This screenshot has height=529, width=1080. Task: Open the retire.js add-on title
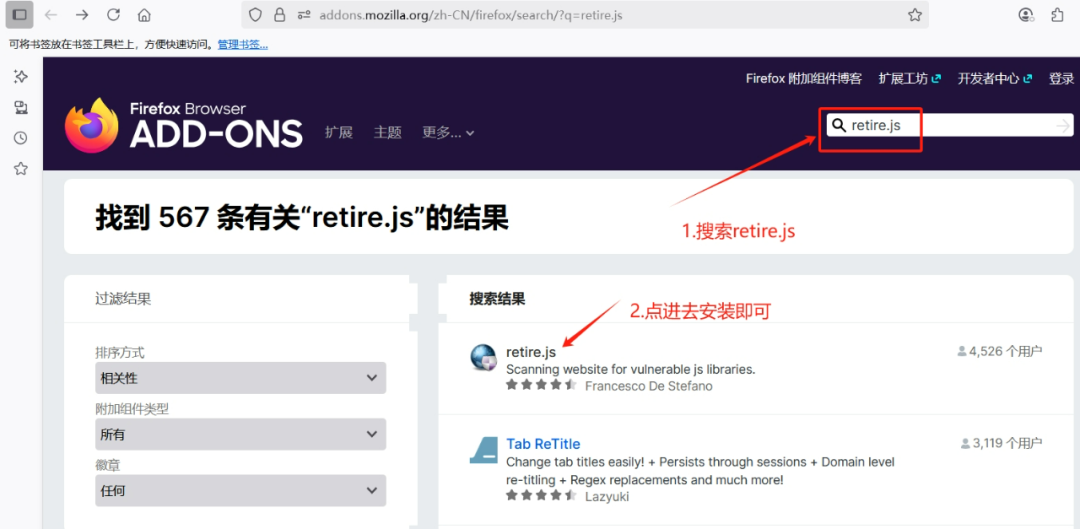[x=530, y=353]
